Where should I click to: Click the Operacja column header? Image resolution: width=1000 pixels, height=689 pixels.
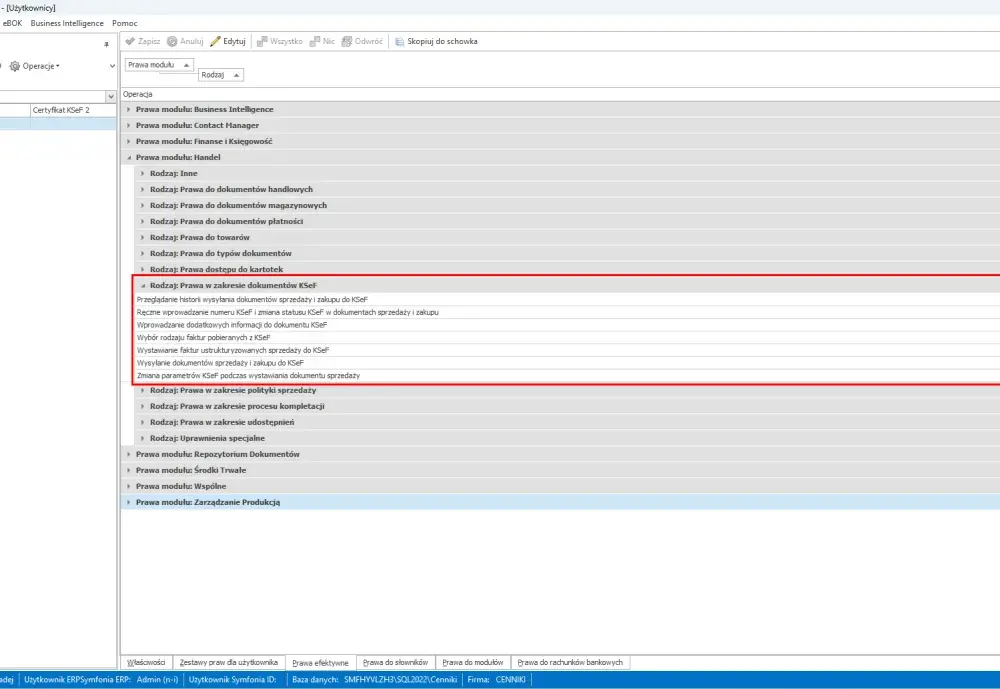(561, 94)
